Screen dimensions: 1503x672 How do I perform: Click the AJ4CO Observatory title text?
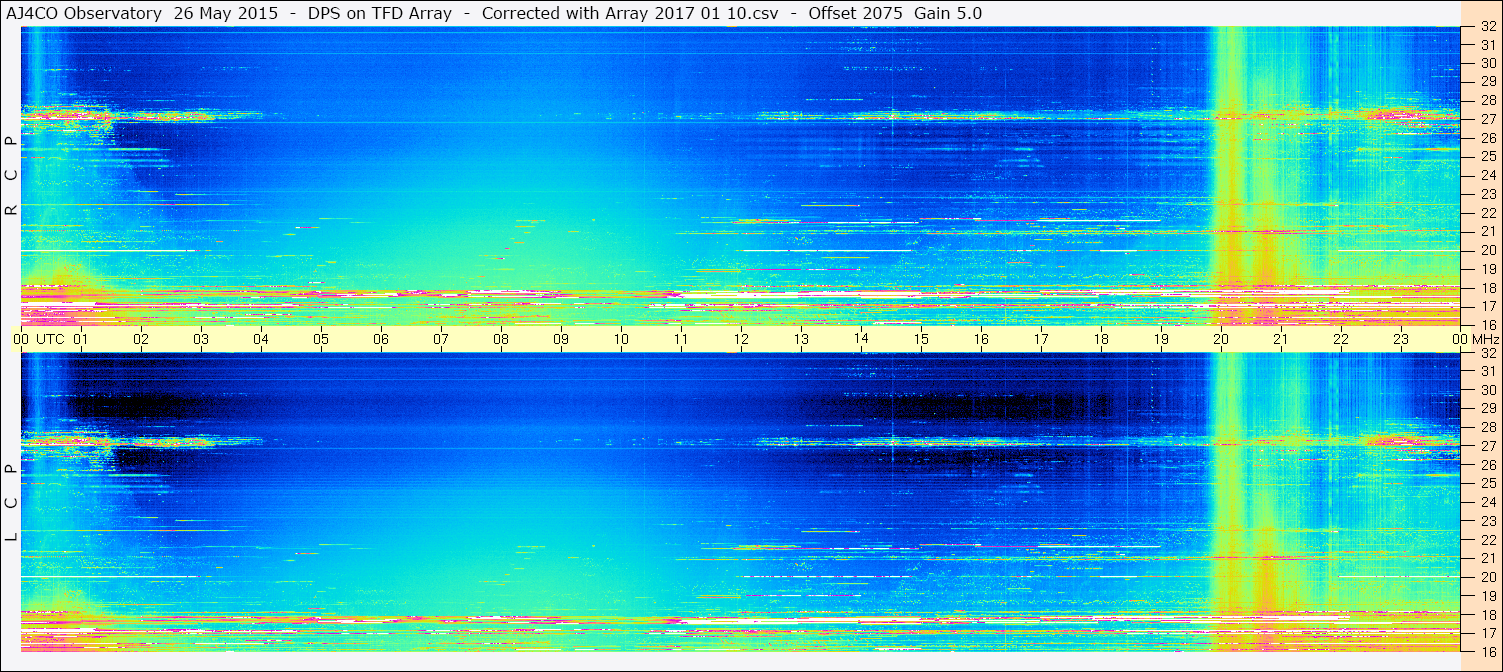pos(86,13)
